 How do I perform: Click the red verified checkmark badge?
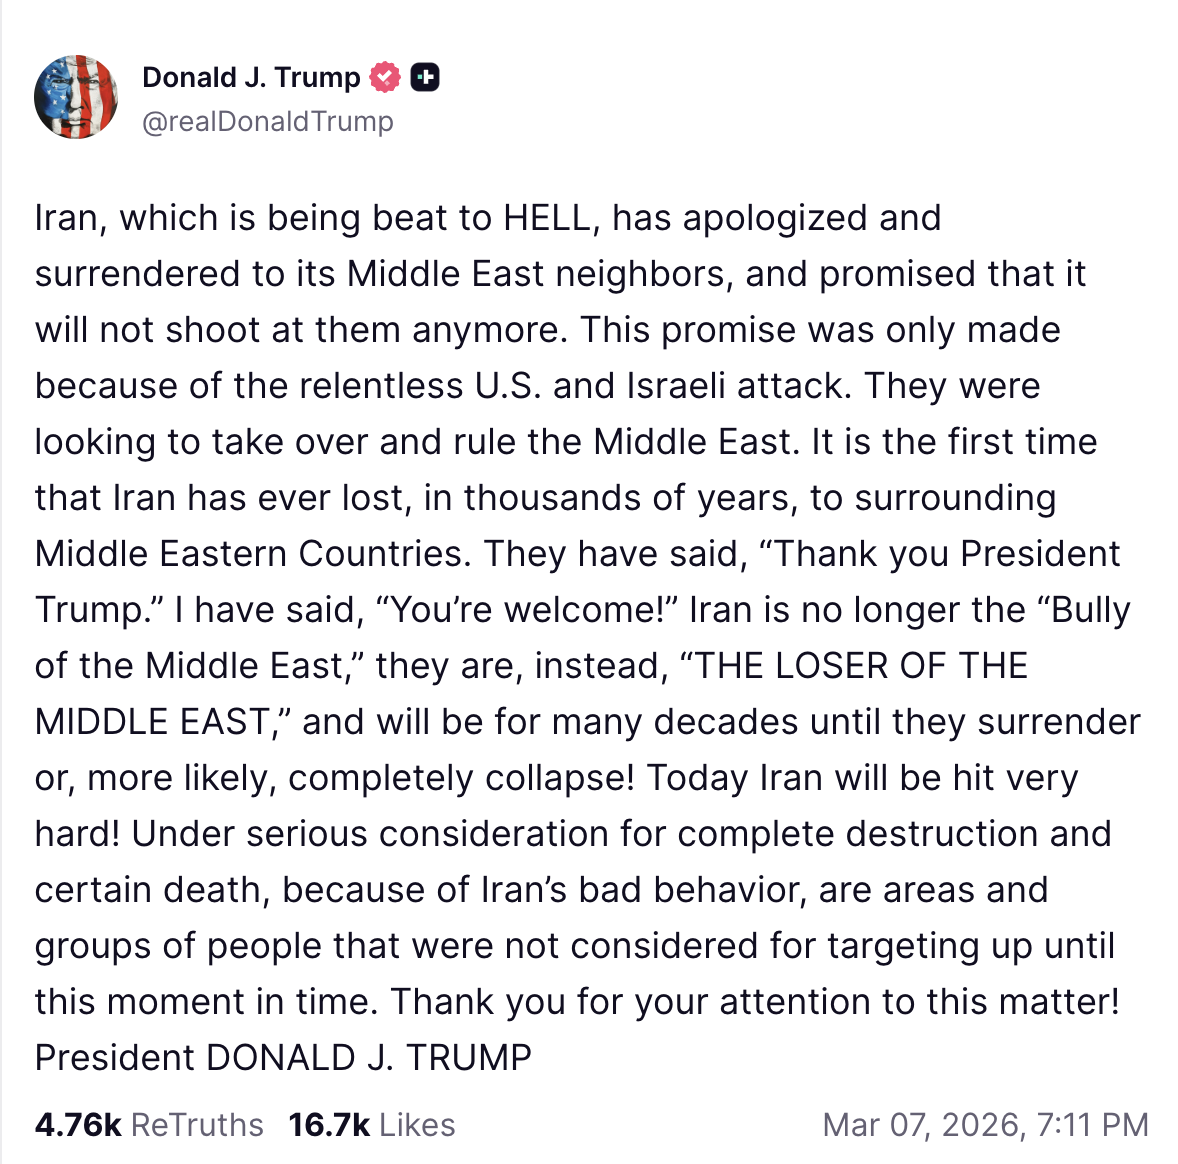coord(385,77)
